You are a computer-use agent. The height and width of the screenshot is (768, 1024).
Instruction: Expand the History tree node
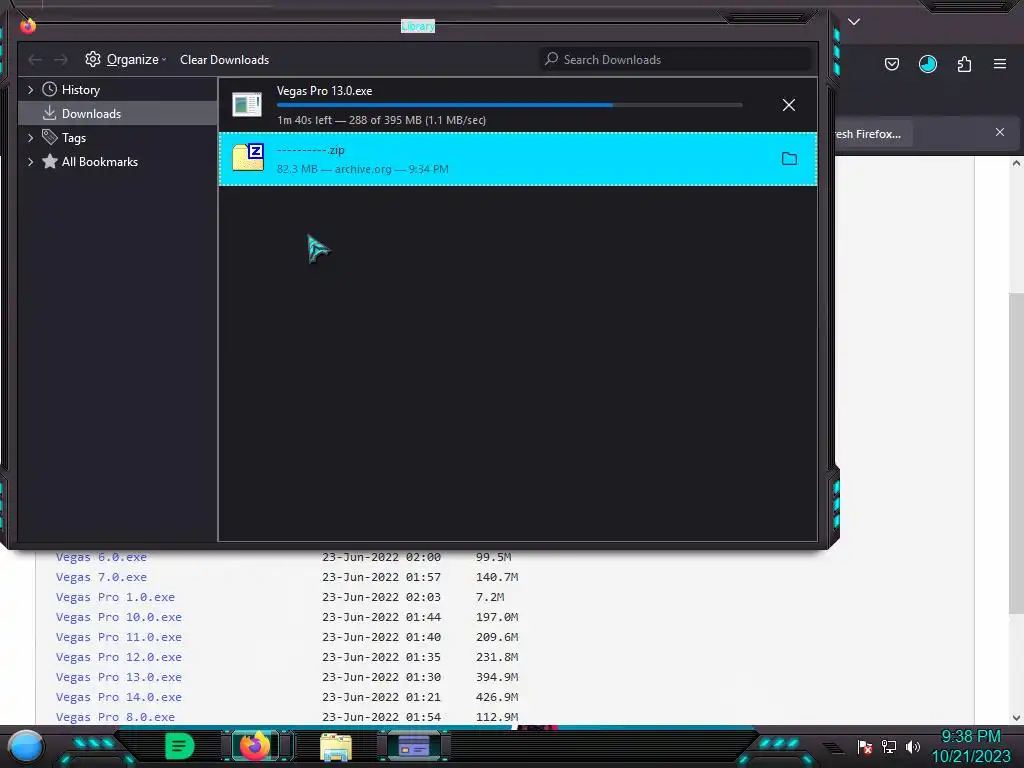pos(31,89)
